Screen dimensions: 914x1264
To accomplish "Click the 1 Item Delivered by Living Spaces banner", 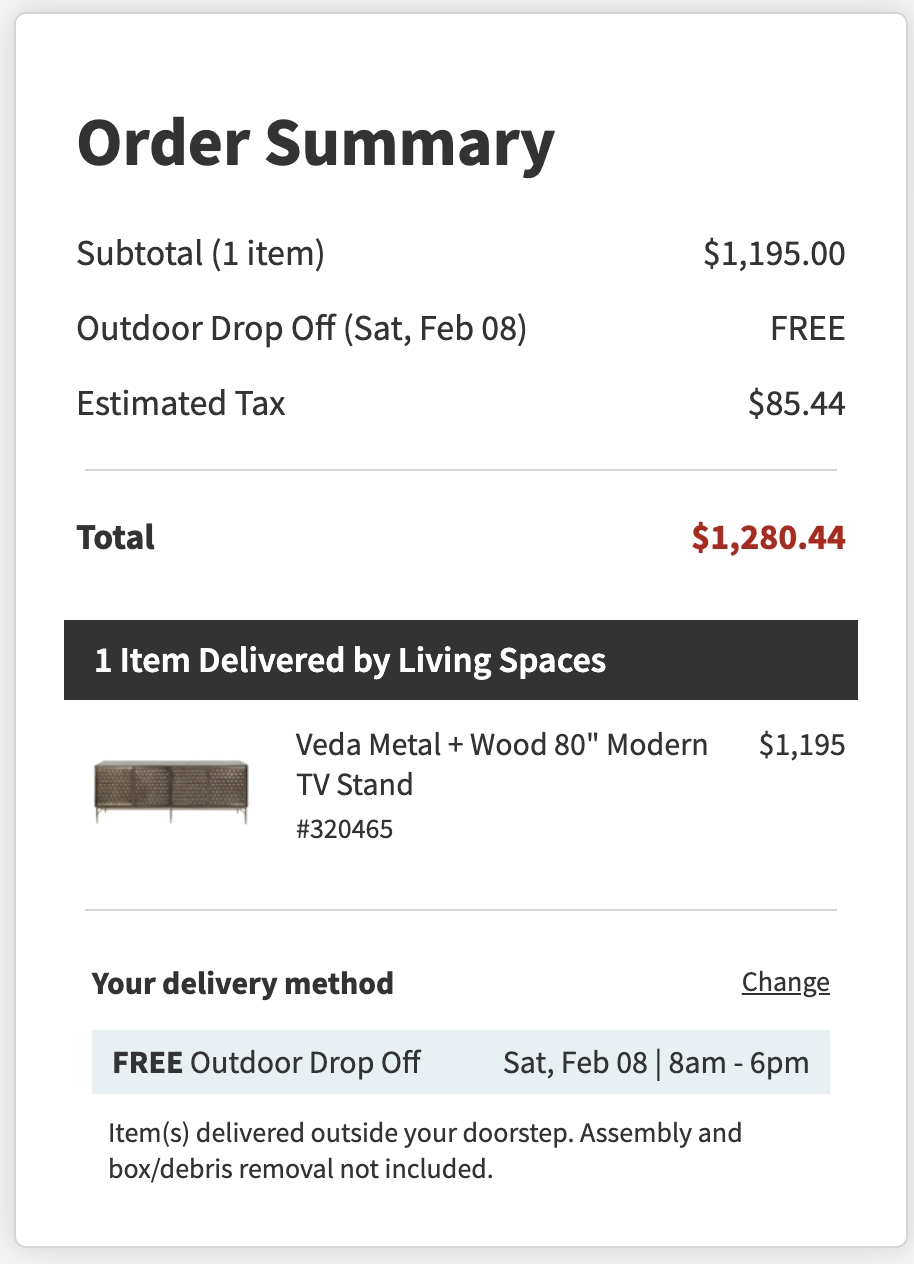I will tap(460, 660).
